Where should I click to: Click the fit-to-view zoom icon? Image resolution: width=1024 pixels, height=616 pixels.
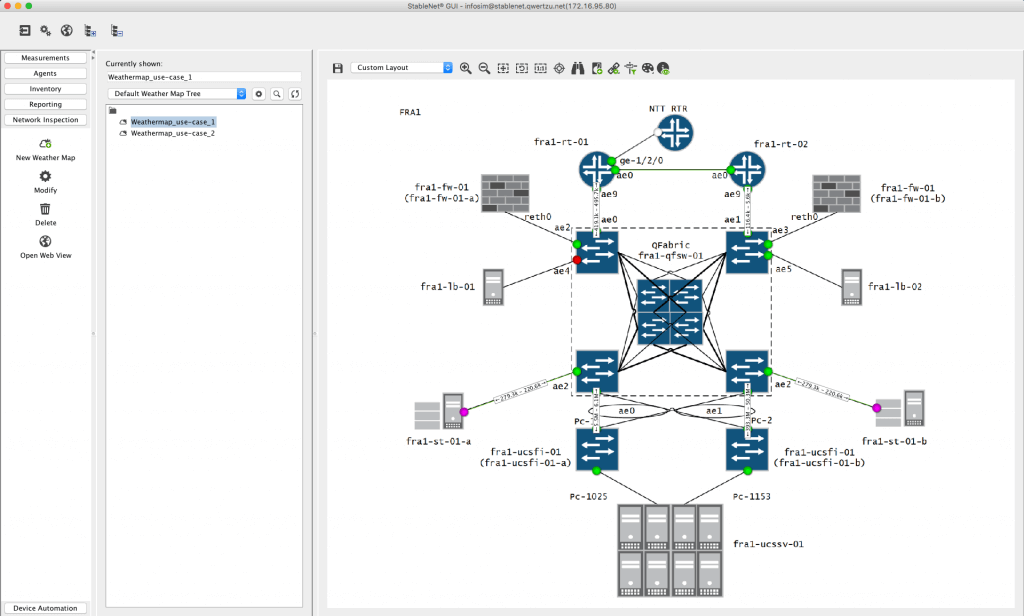pos(502,68)
